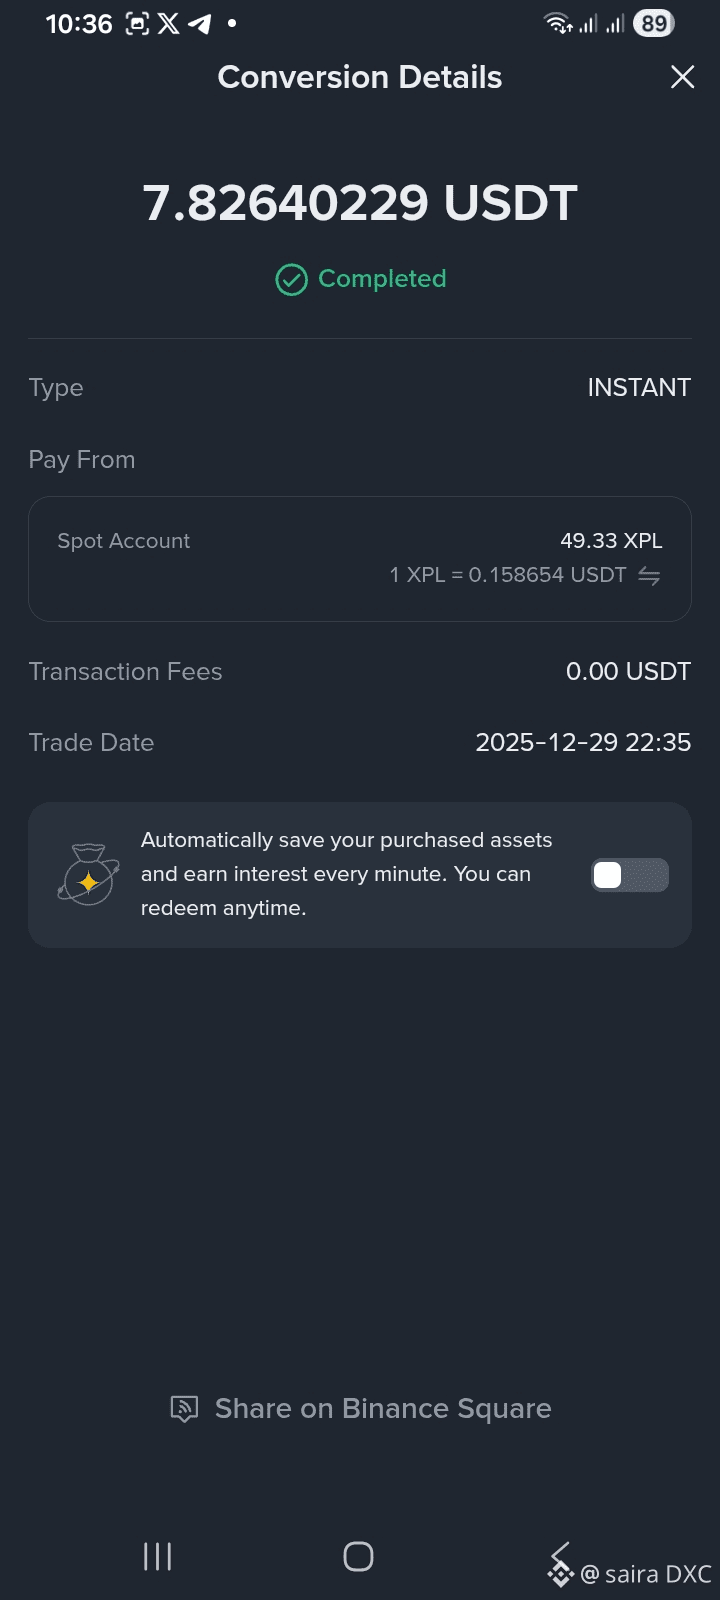Image resolution: width=720 pixels, height=1600 pixels.
Task: Tap the 1 XPL = 0.158654 USDT rate
Action: coord(508,575)
